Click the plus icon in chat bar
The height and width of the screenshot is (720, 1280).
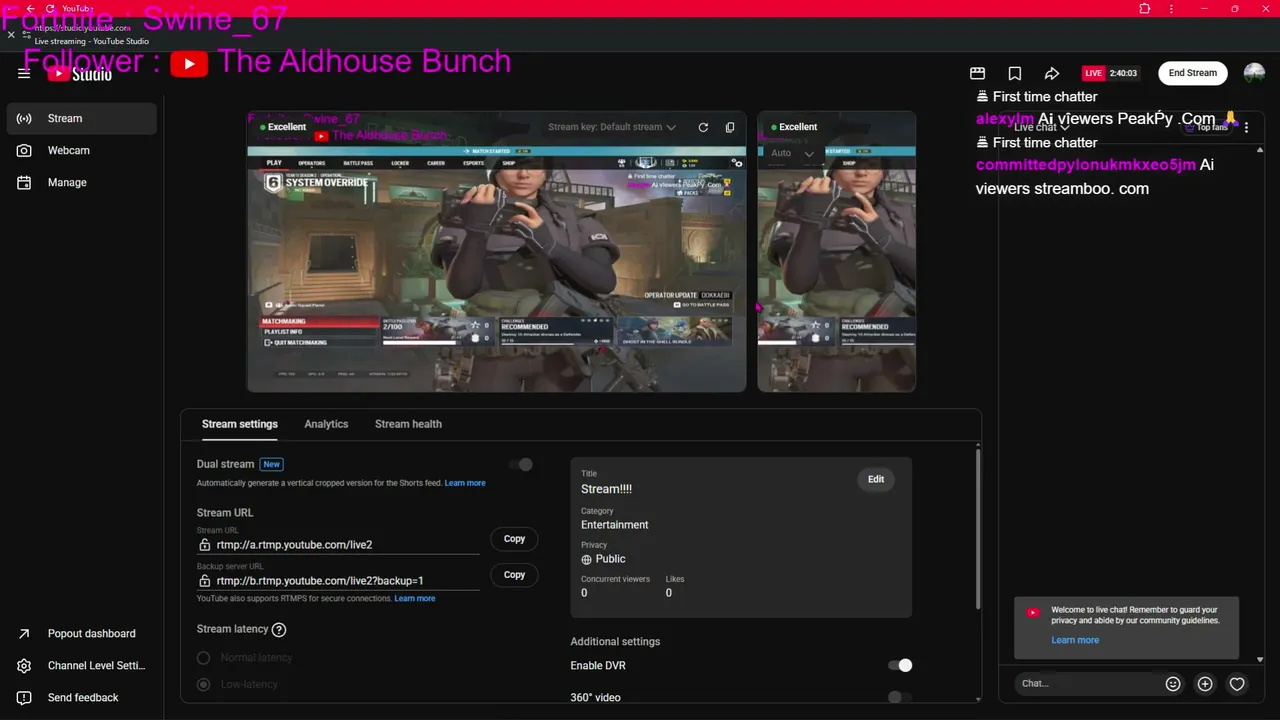click(x=1205, y=684)
